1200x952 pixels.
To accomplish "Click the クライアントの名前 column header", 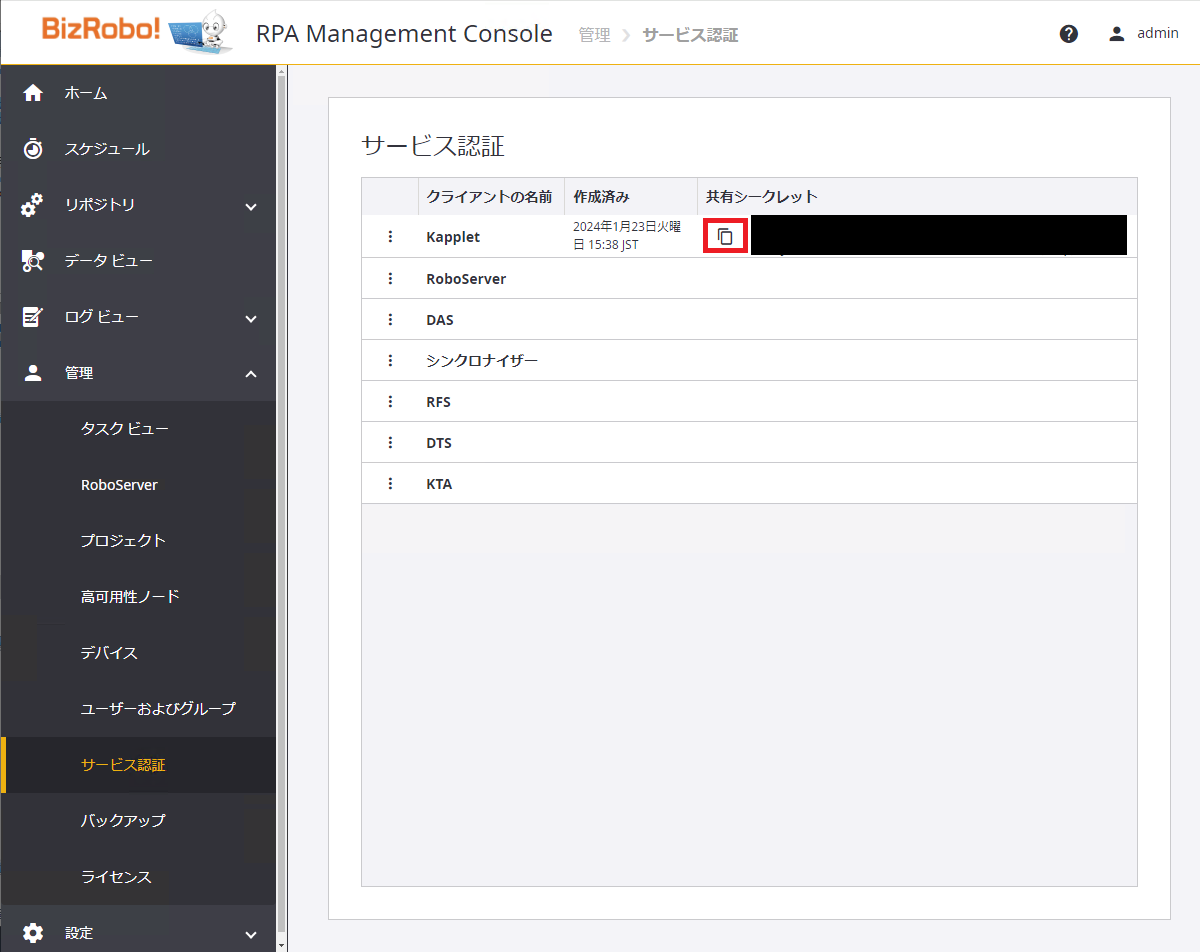I will (x=489, y=197).
